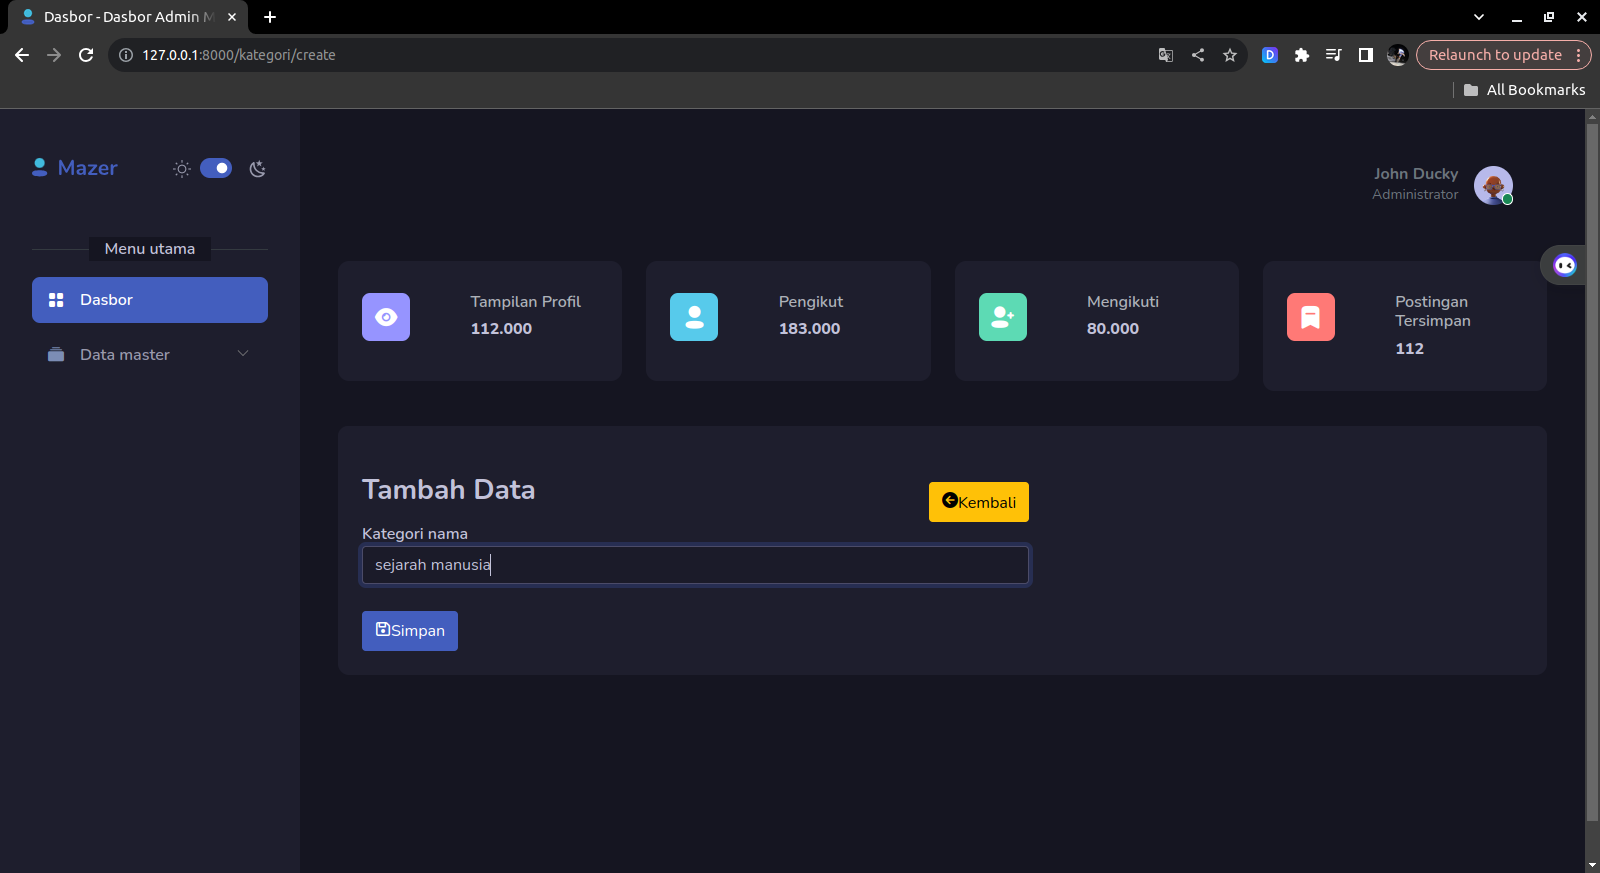Open the tab search dropdown arrow

point(1478,17)
